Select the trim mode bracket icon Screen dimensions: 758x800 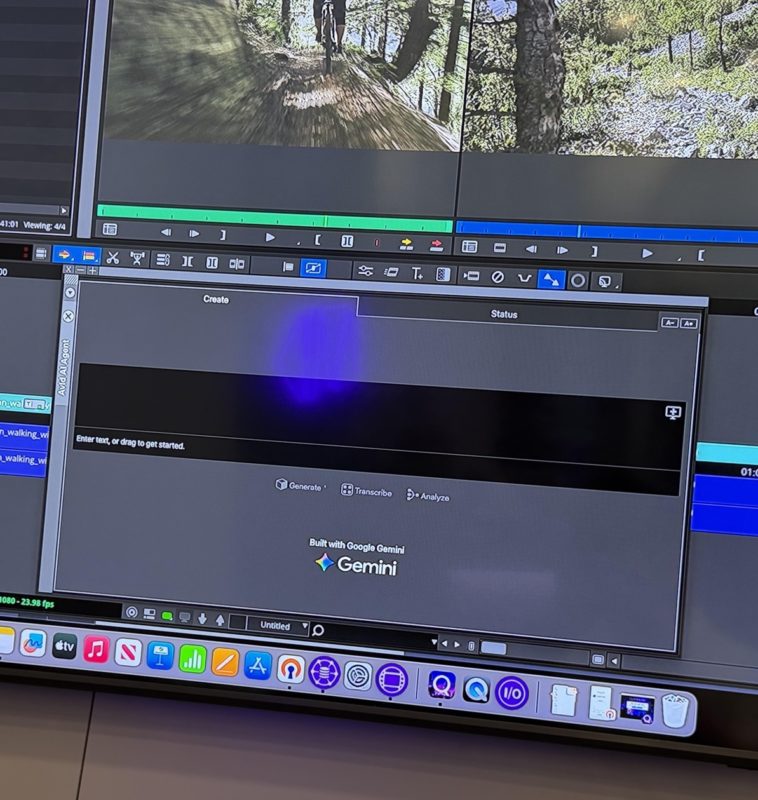point(187,262)
